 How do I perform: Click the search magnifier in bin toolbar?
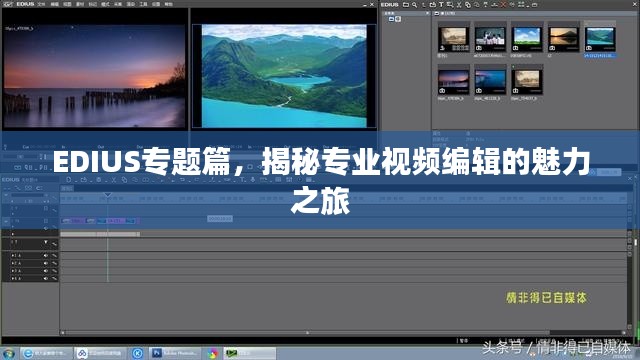tap(414, 4)
